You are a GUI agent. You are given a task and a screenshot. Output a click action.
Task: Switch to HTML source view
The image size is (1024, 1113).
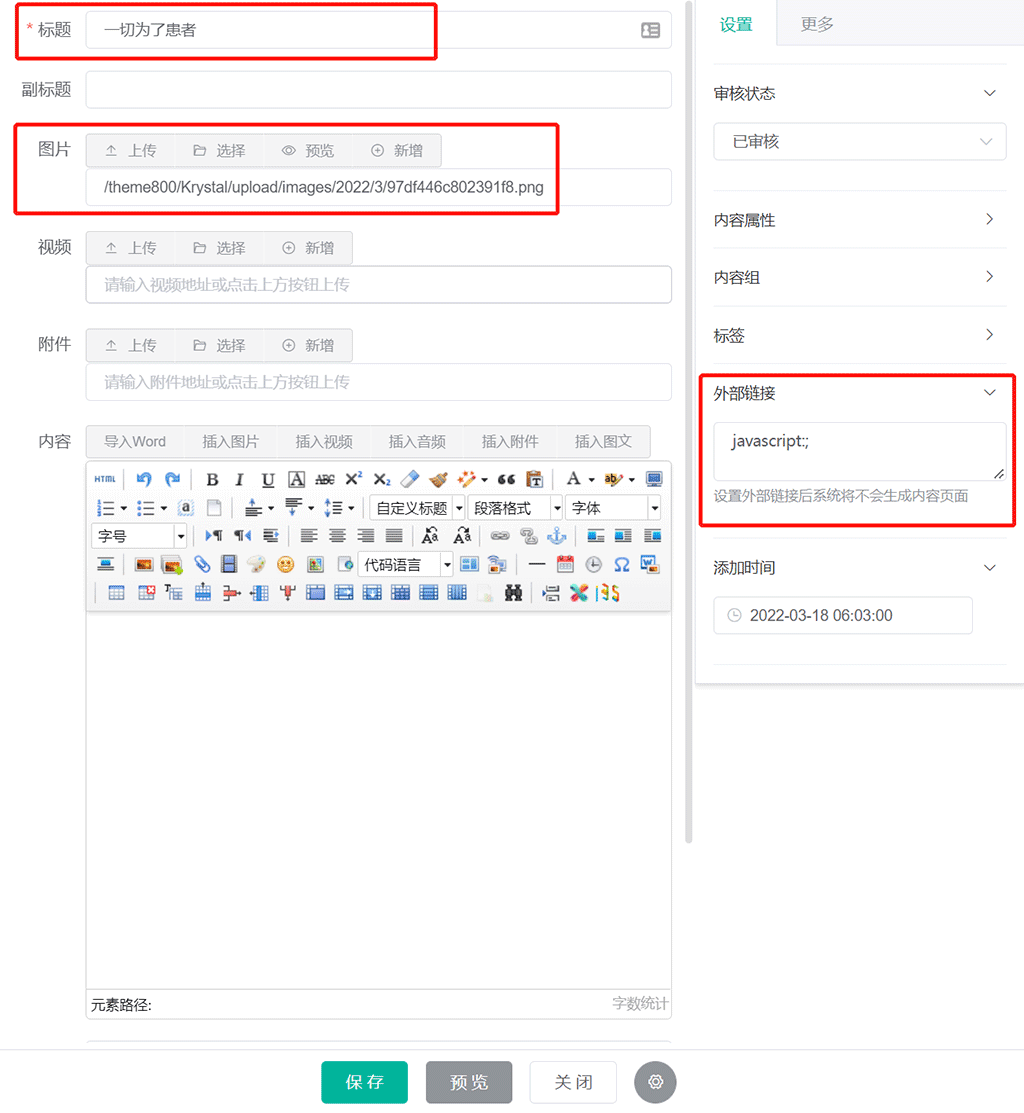[x=105, y=479]
